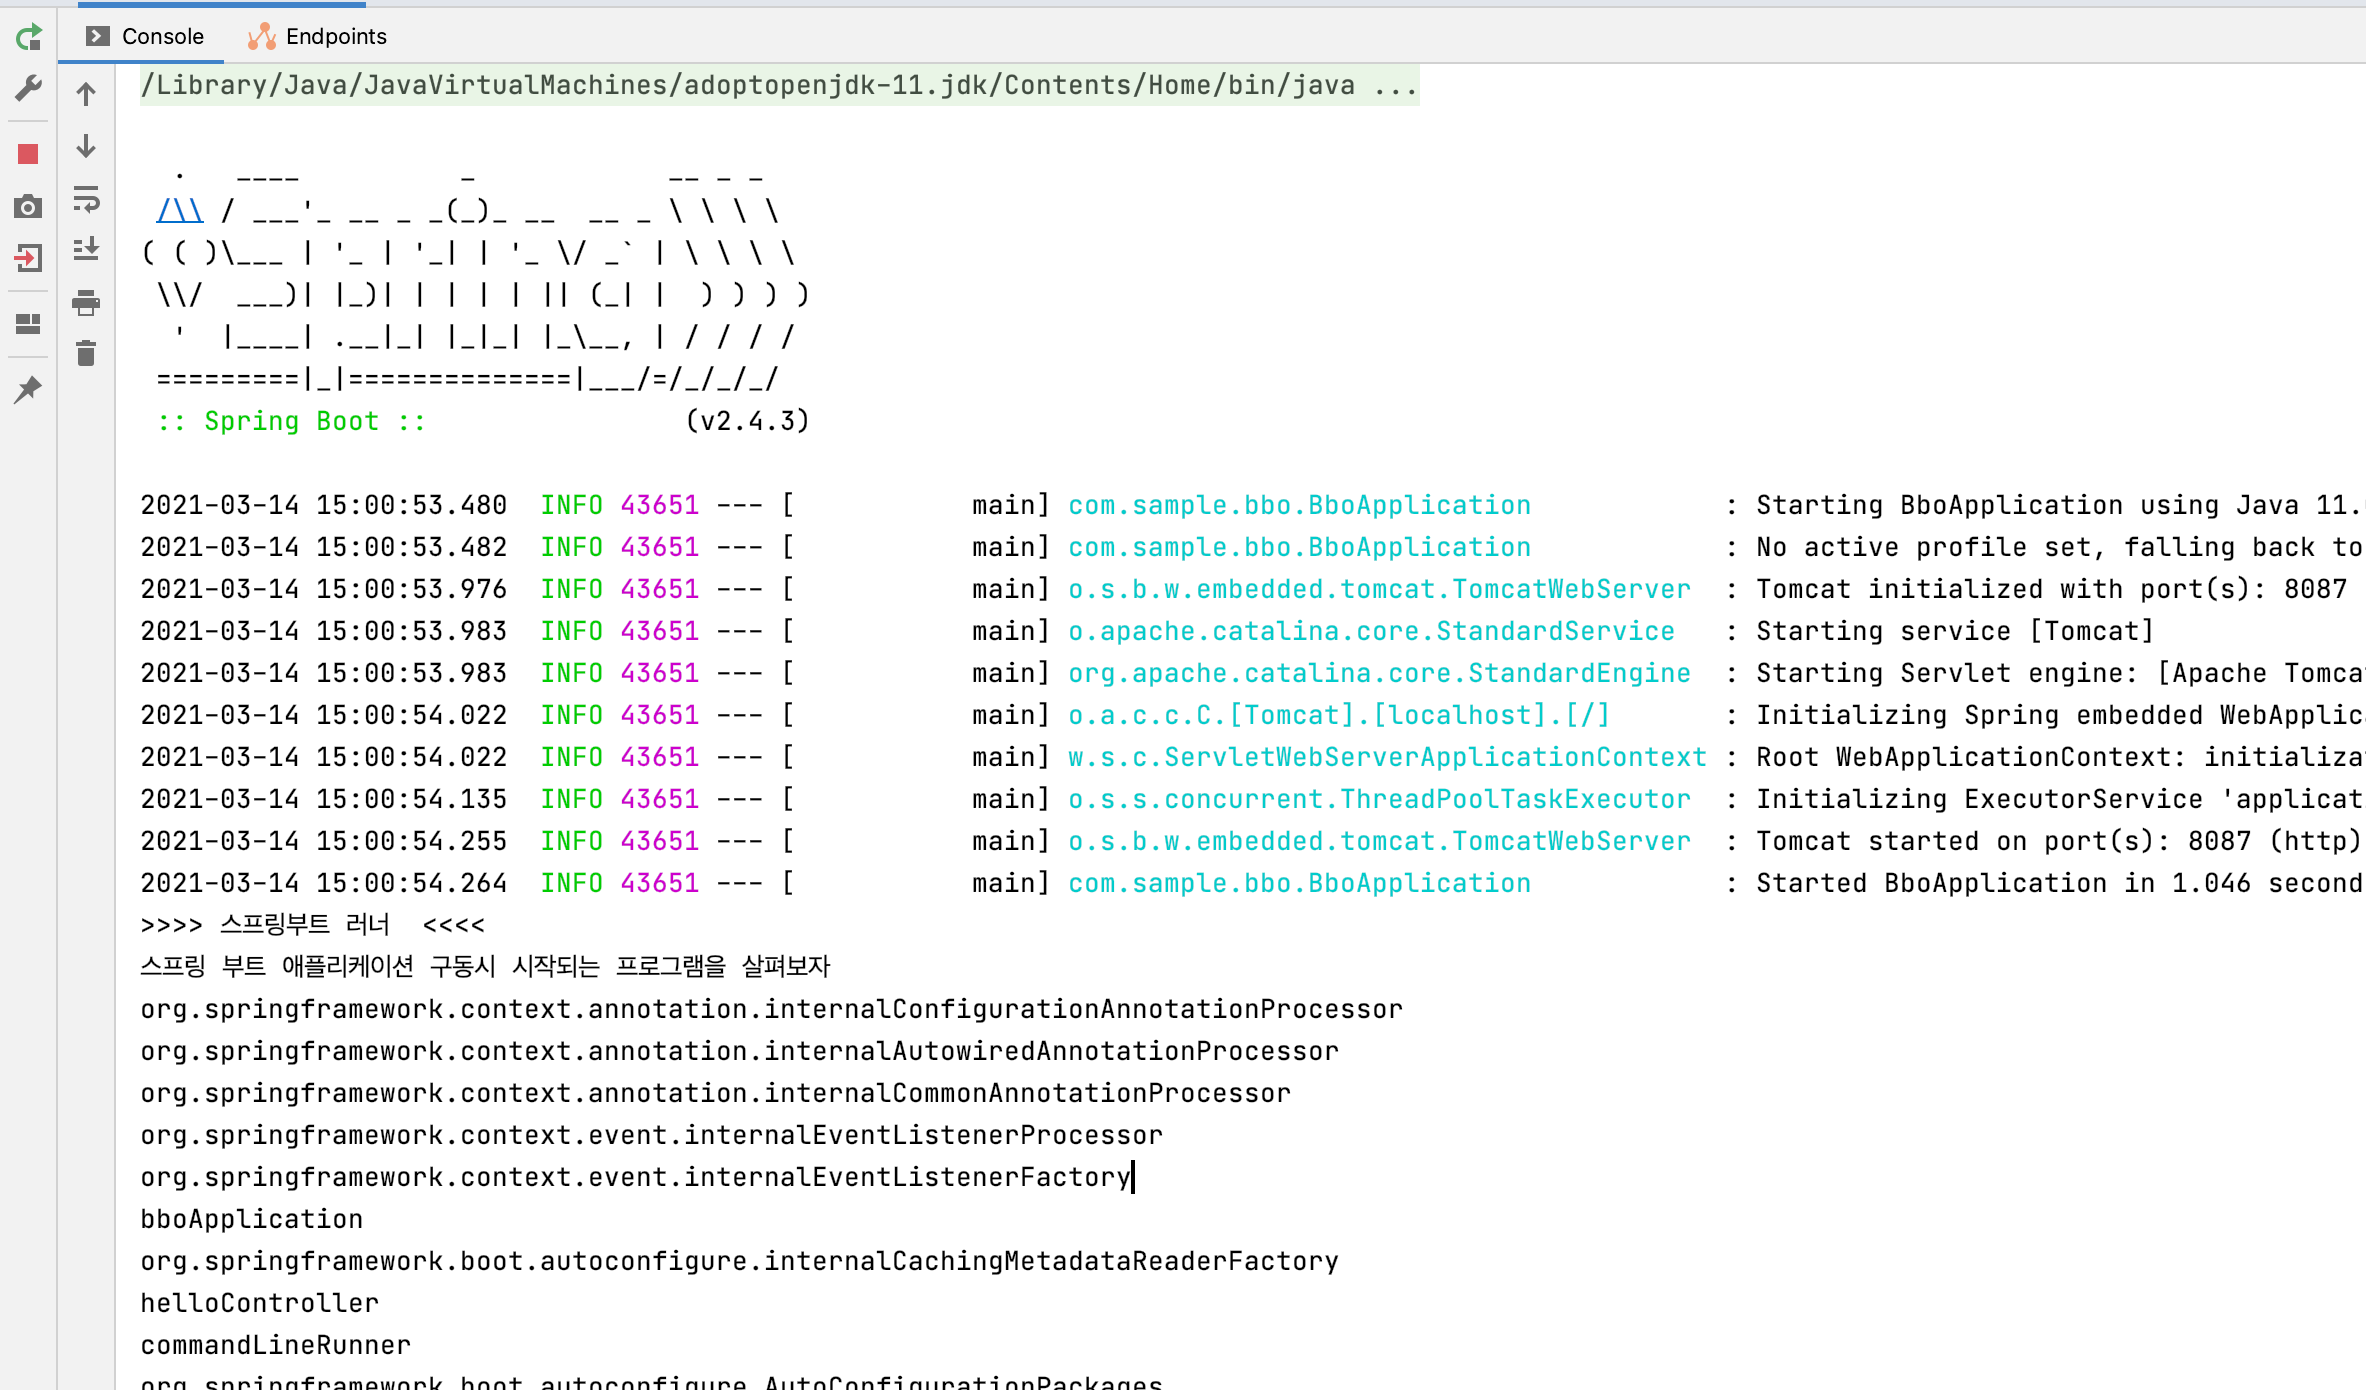Click 'Tomcat initialized with port(s): 8087' message
The width and height of the screenshot is (2366, 1390).
2052,589
